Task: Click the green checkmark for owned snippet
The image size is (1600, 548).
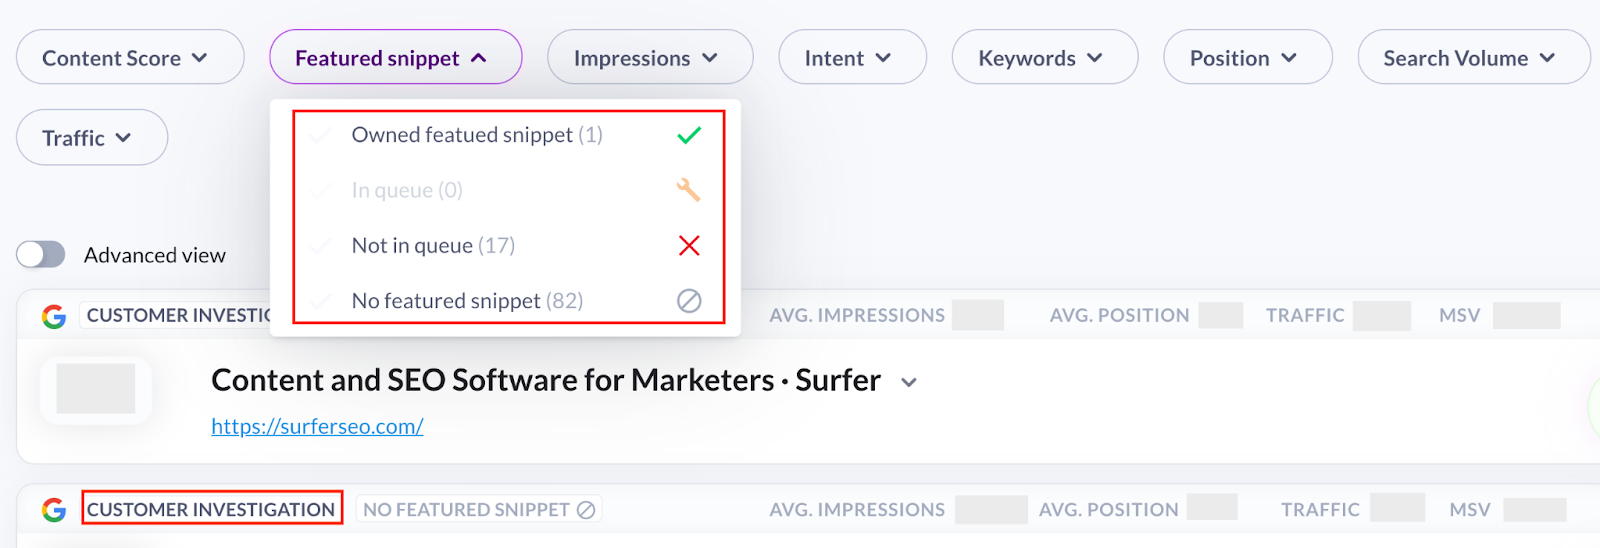Action: click(x=689, y=135)
